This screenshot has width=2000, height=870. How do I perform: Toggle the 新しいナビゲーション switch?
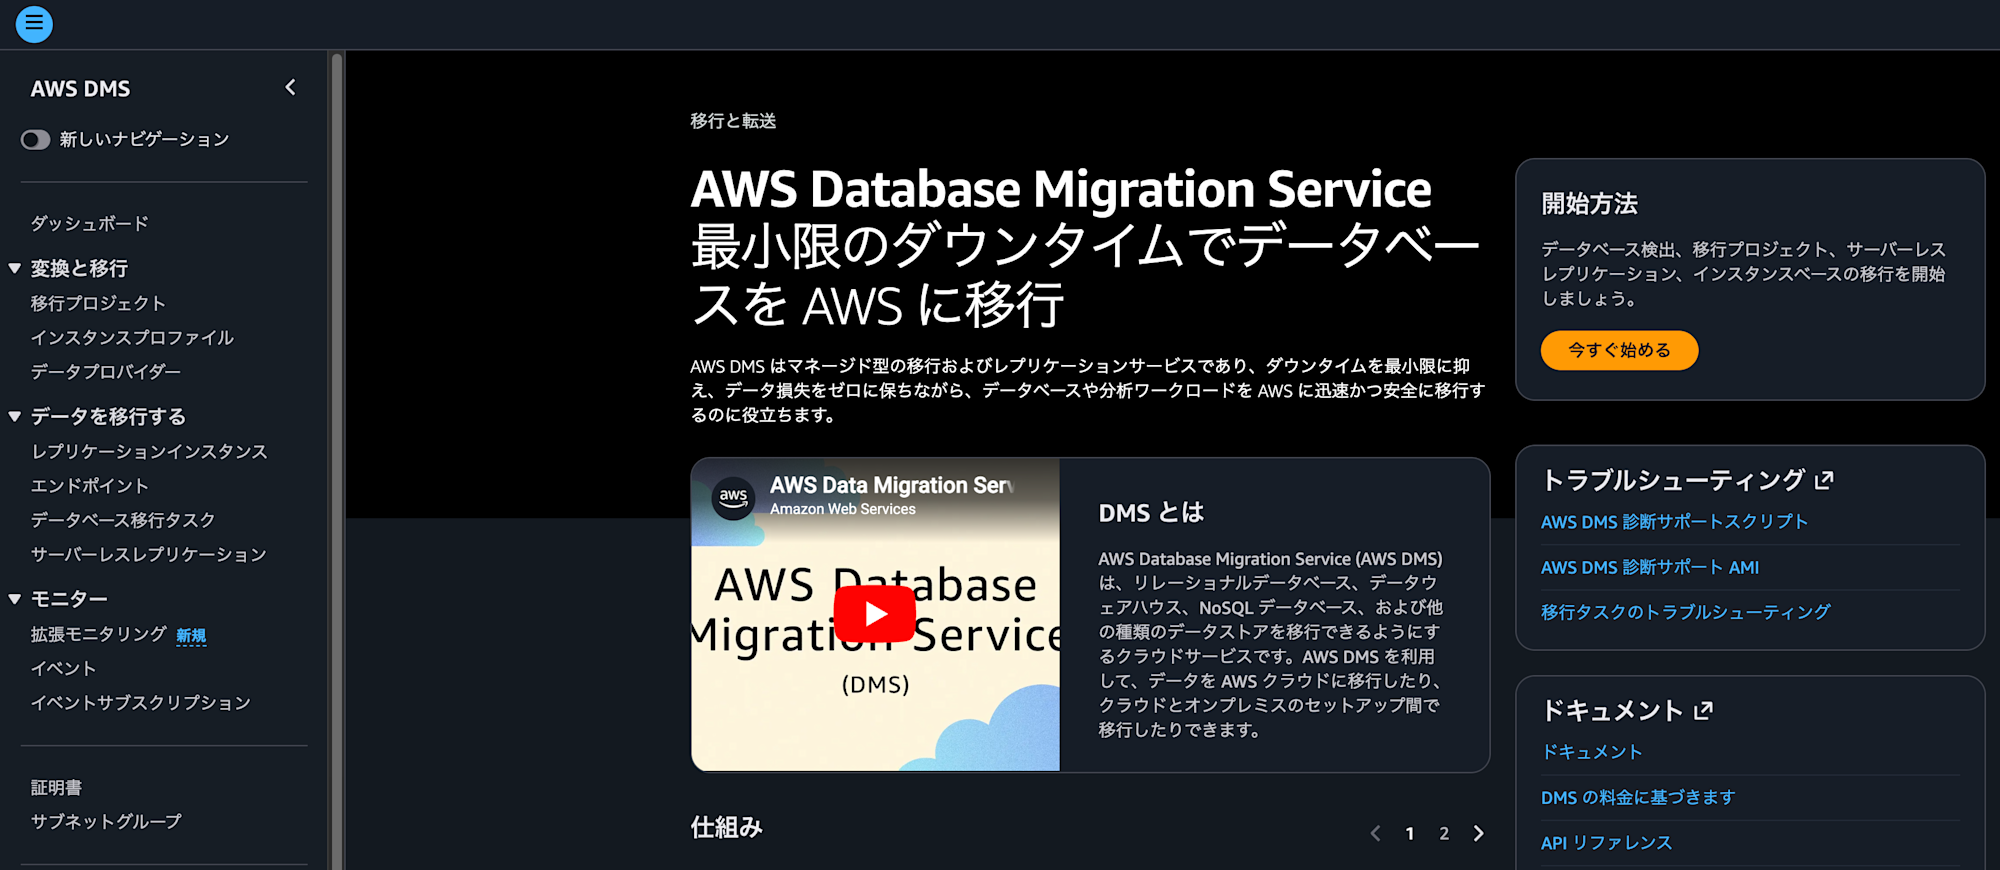[x=35, y=139]
